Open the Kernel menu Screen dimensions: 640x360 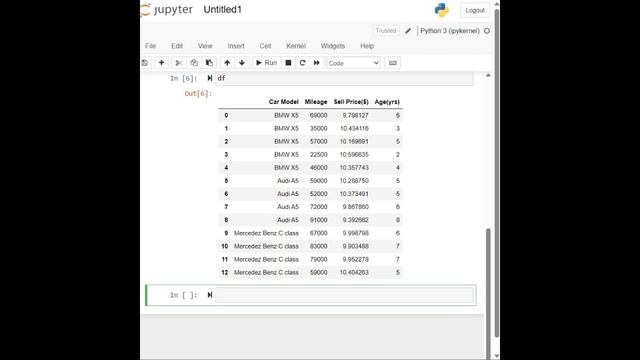[x=296, y=46]
